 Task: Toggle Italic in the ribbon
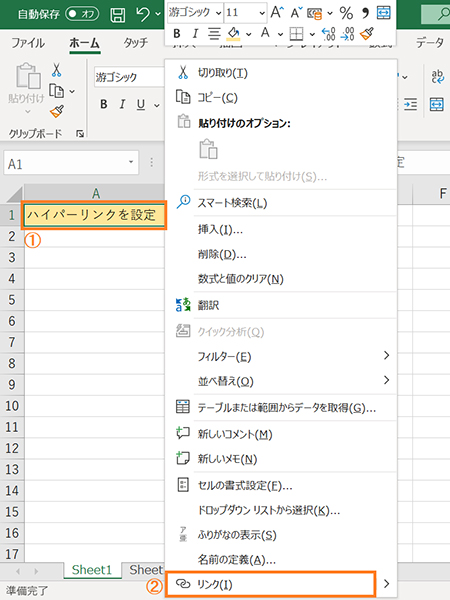122,104
